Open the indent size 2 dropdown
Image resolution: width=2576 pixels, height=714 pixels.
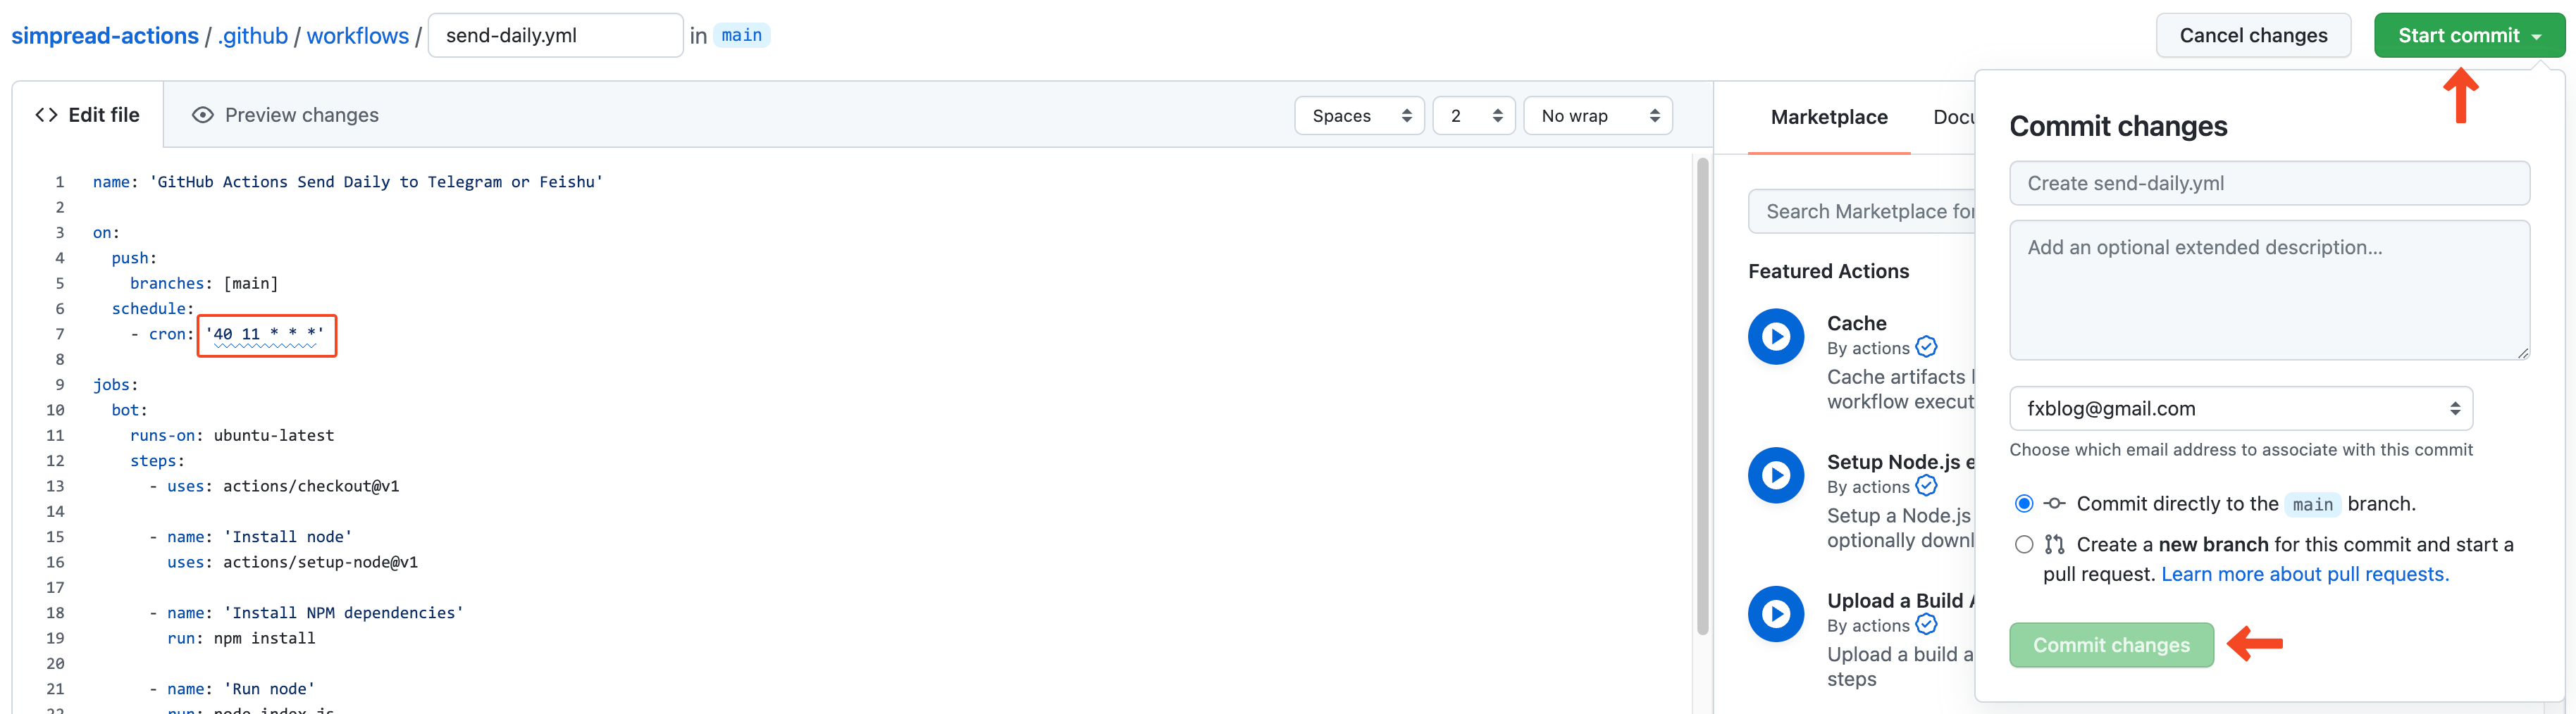click(1474, 116)
